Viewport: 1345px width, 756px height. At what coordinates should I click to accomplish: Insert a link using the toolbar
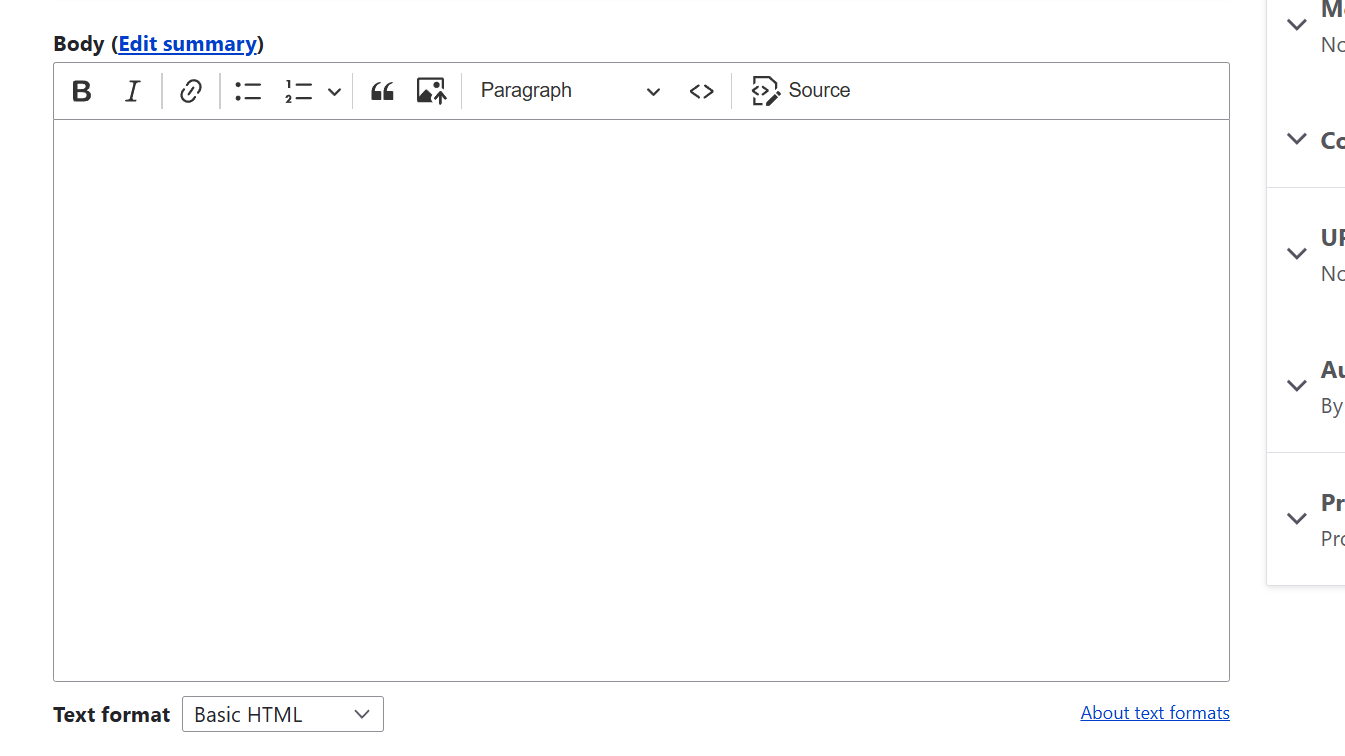tap(190, 90)
